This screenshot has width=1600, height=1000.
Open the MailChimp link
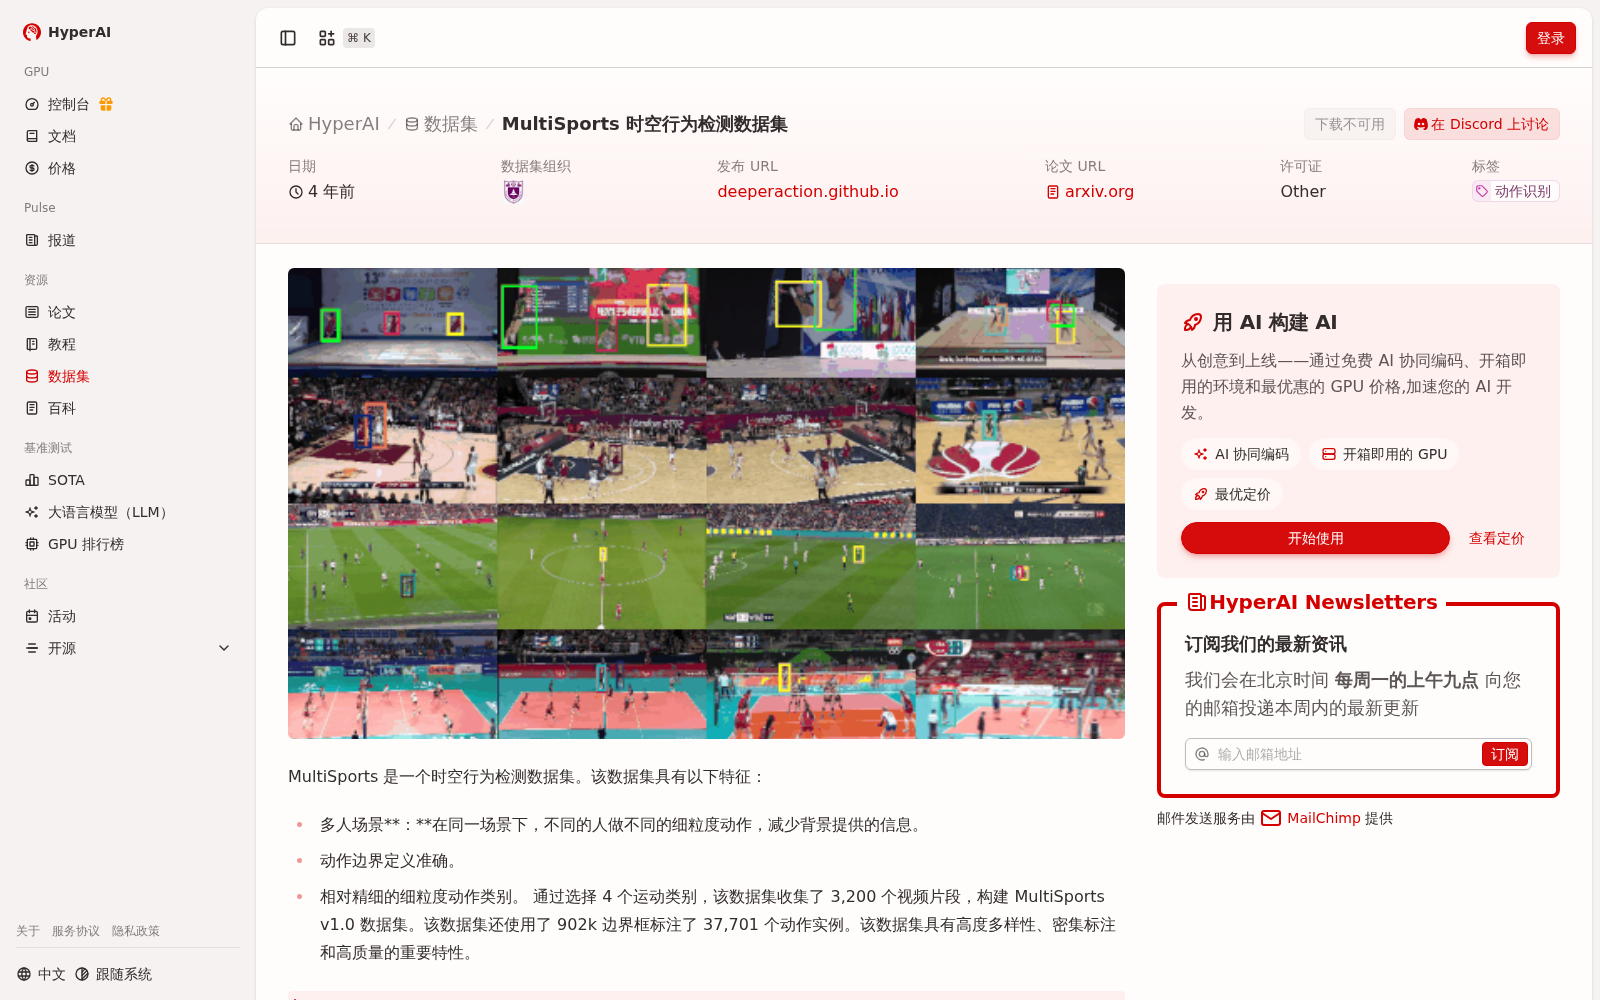[1323, 818]
